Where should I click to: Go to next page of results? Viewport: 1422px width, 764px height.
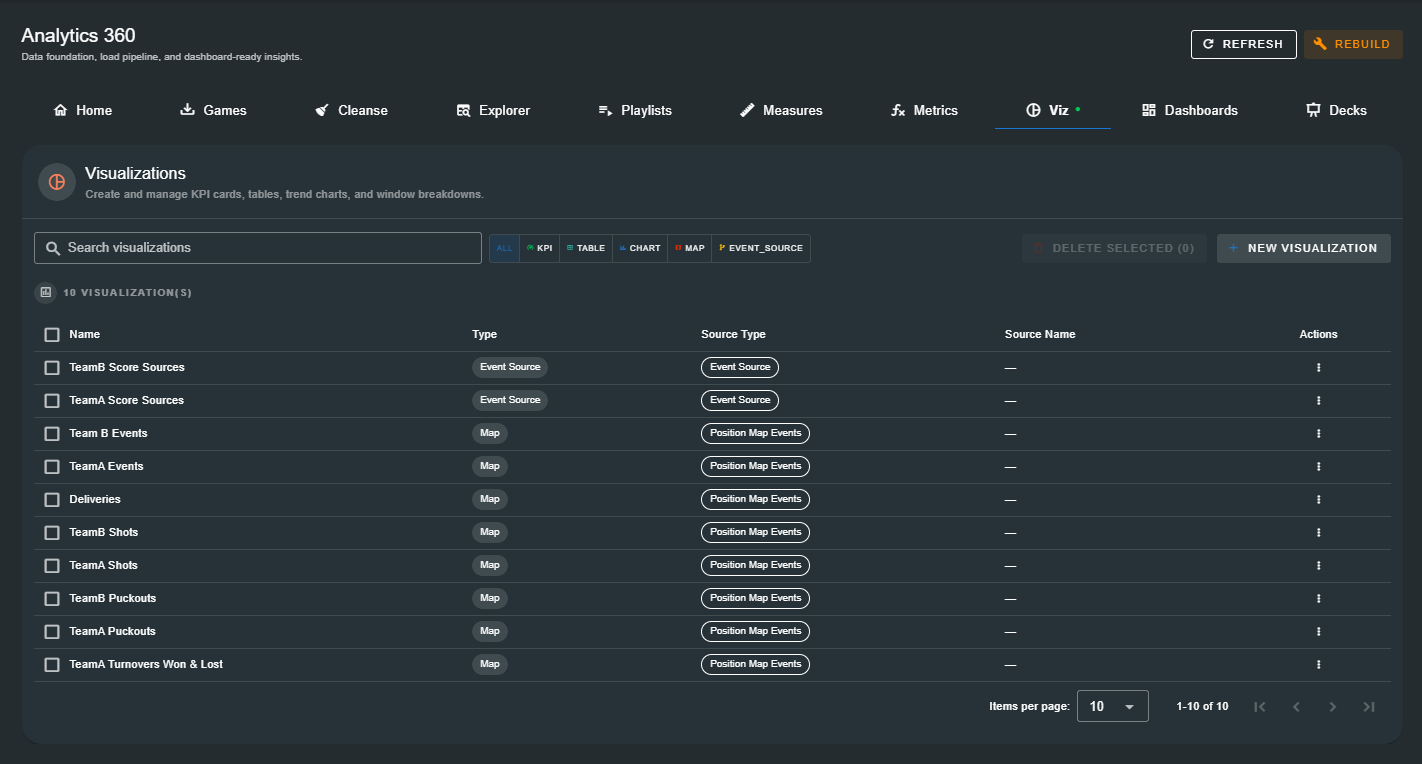click(x=1332, y=707)
